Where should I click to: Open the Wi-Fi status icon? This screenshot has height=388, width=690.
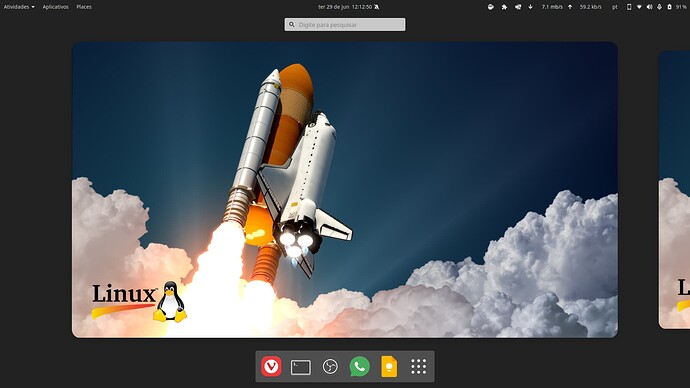[x=639, y=7]
